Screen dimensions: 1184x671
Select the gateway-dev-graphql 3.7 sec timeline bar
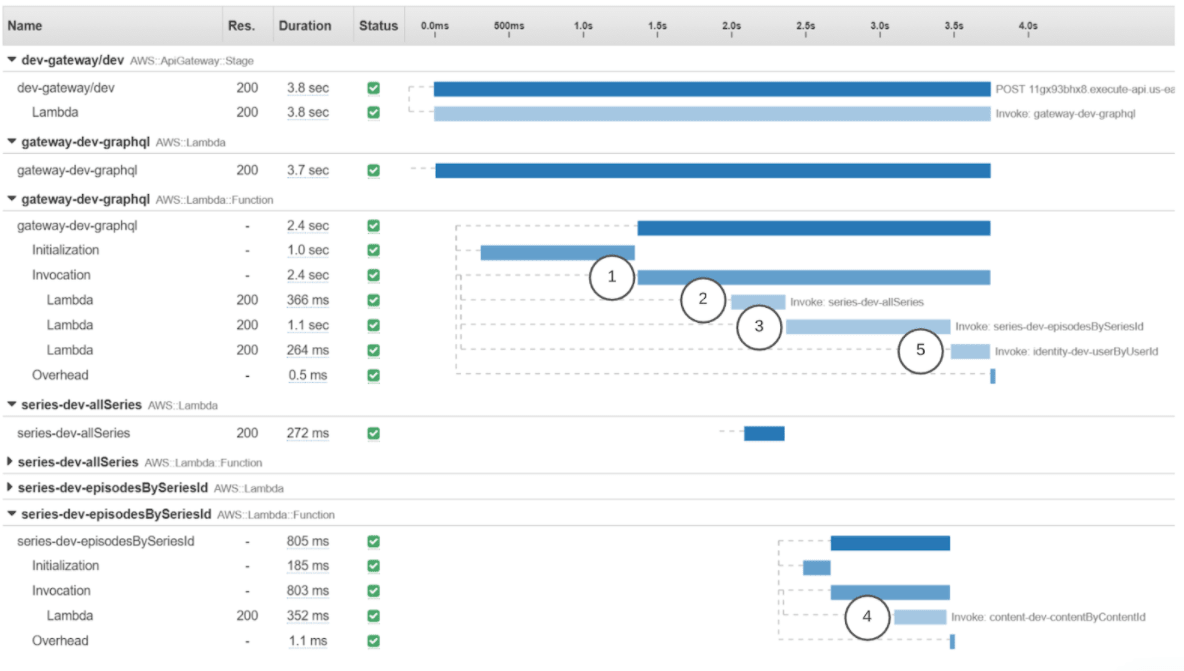(713, 171)
